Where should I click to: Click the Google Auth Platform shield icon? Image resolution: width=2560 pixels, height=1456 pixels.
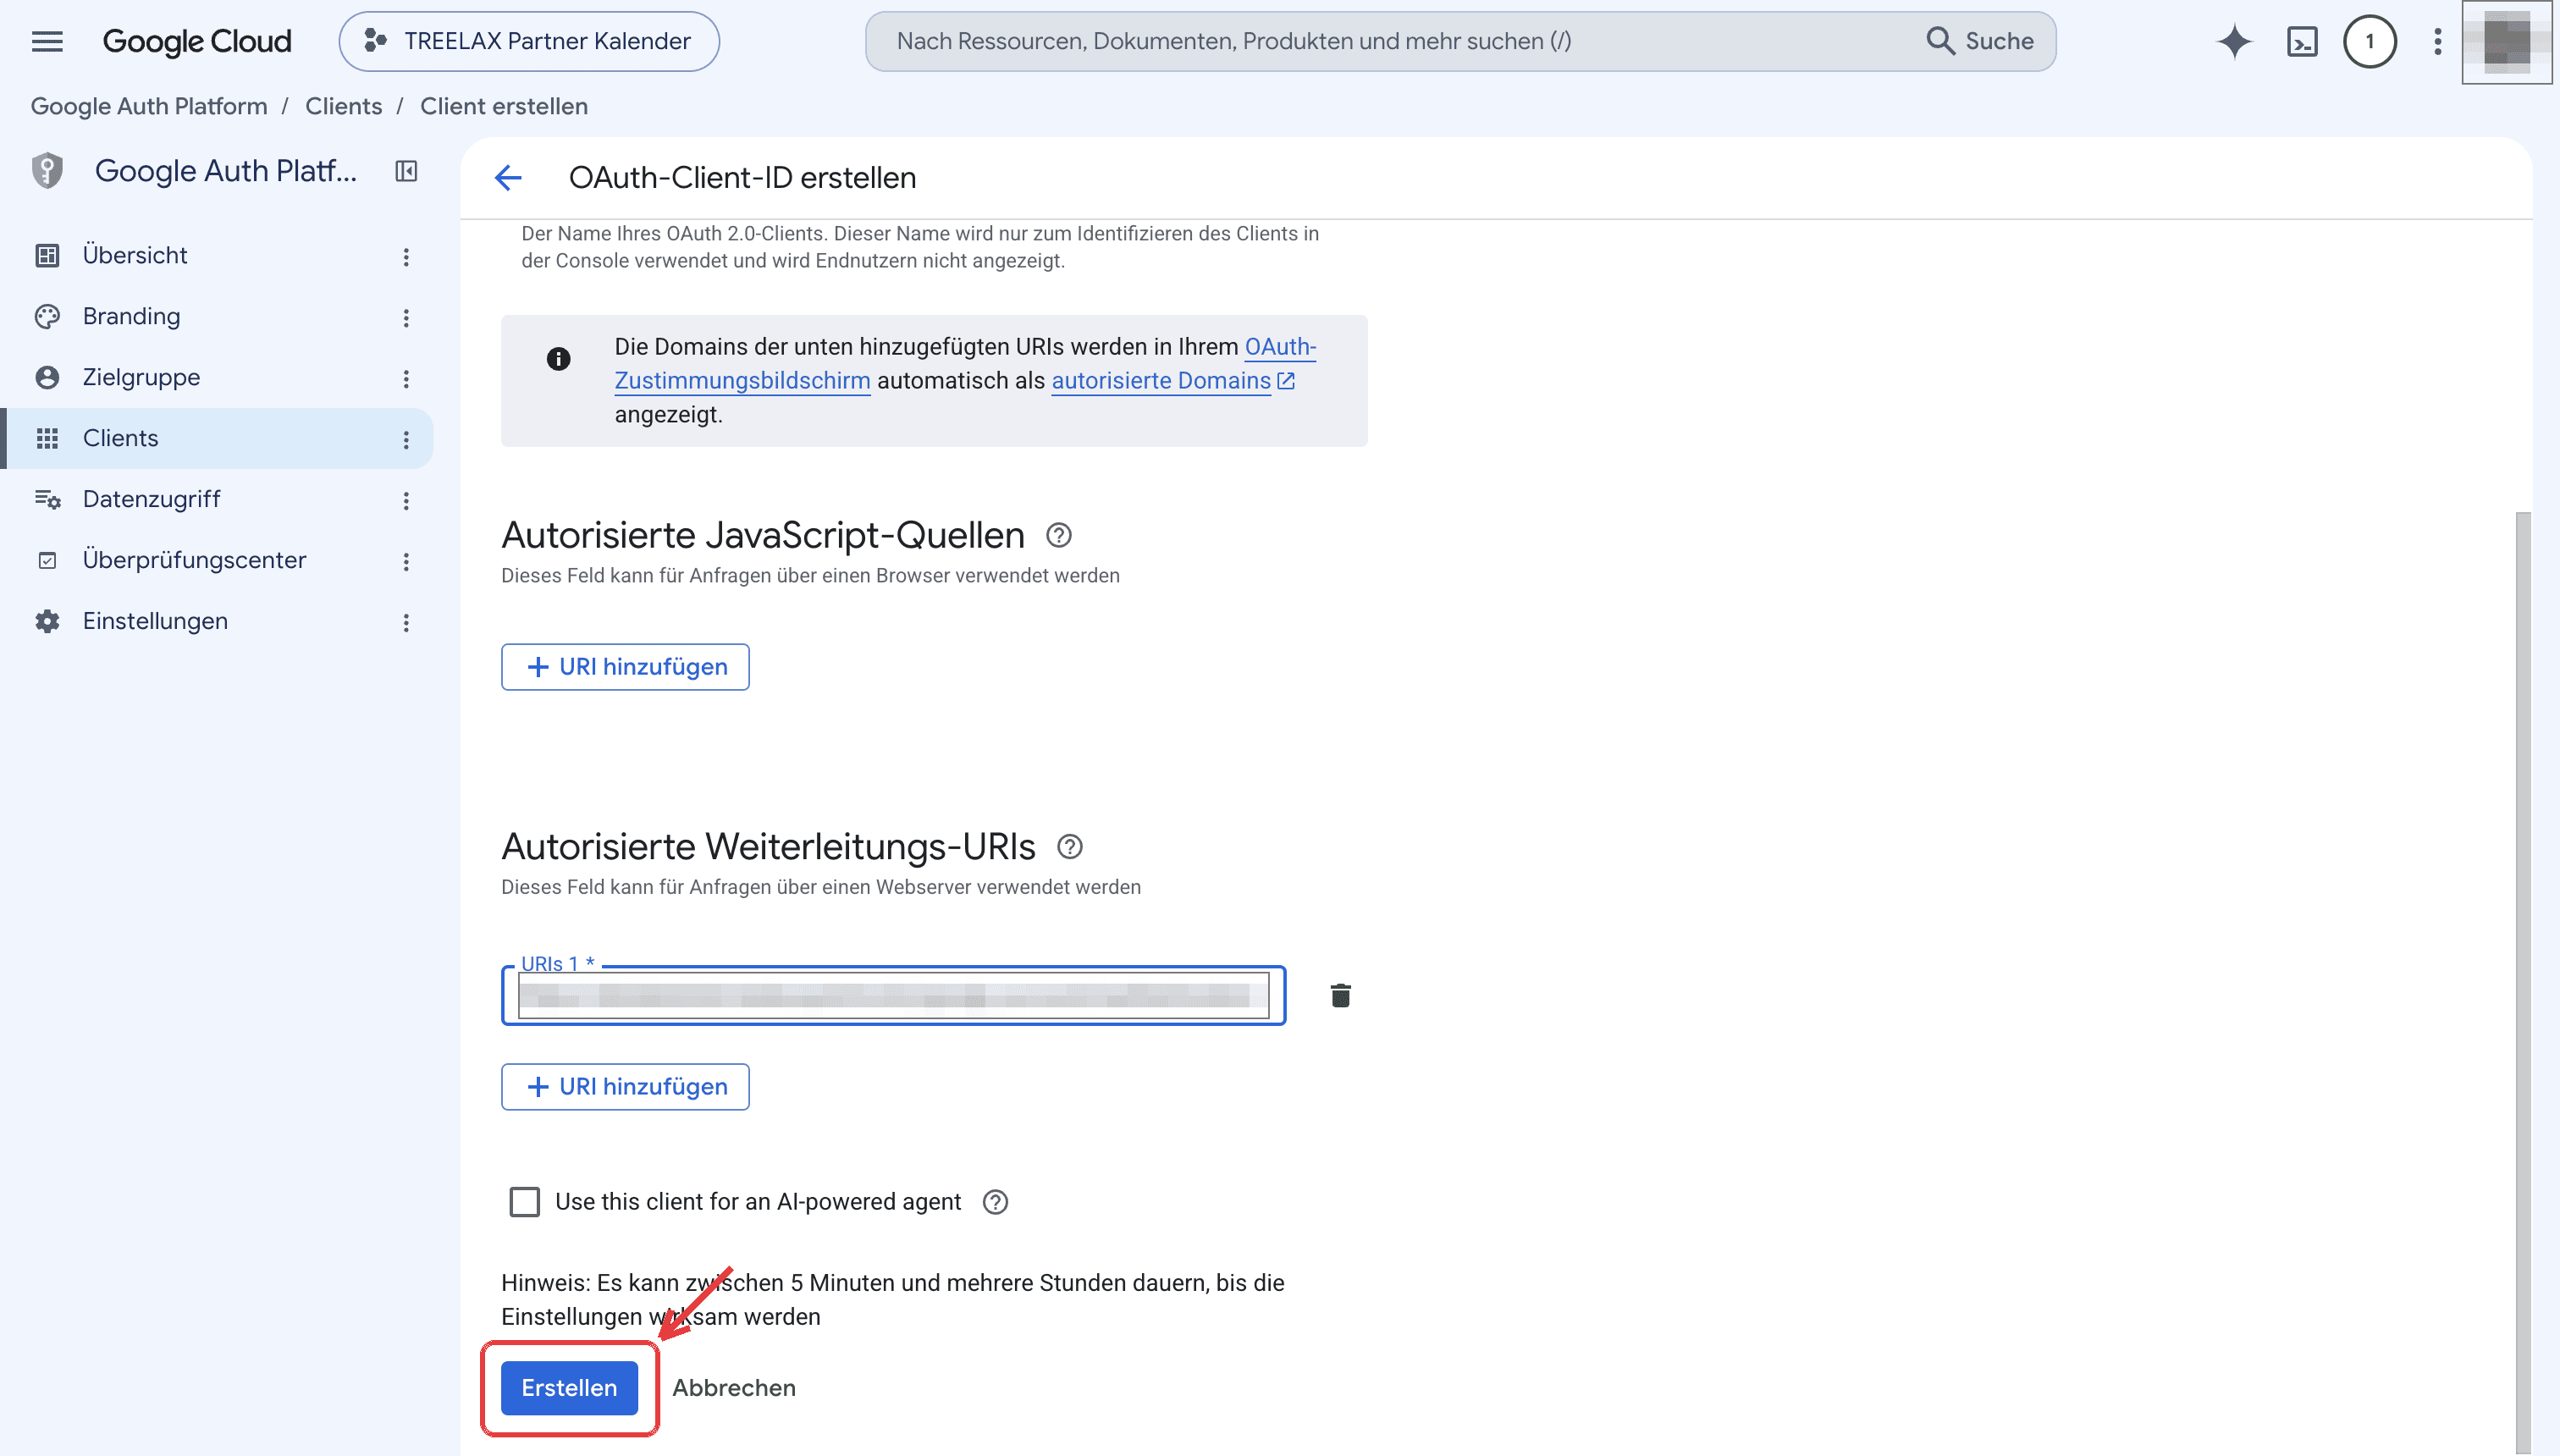pos(47,171)
